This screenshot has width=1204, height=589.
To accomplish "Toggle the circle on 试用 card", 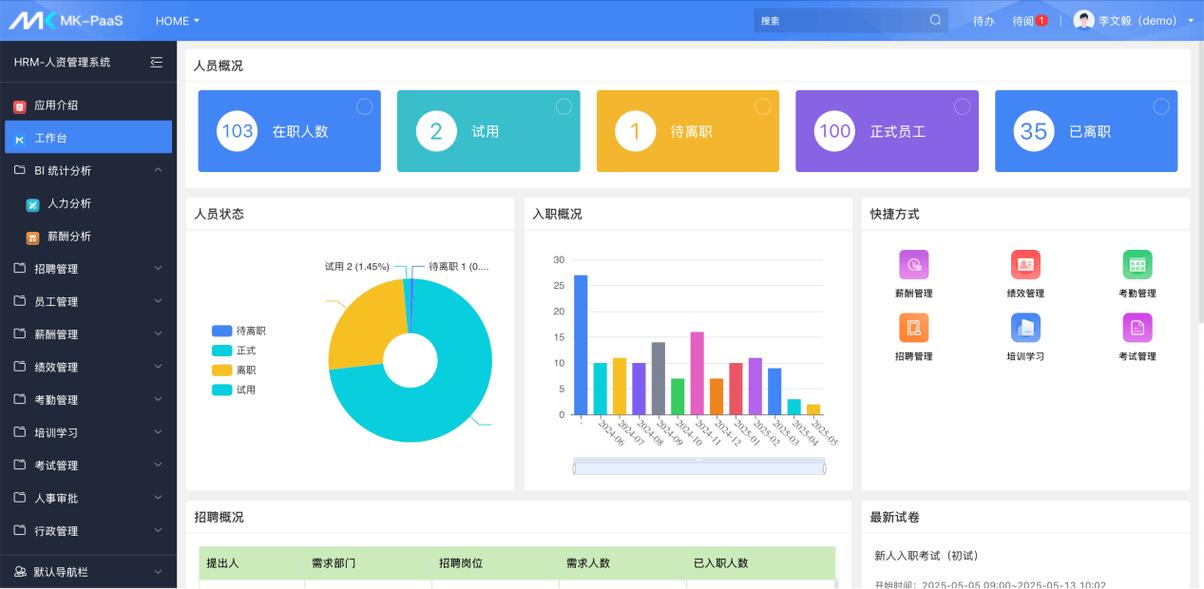I will 564,107.
